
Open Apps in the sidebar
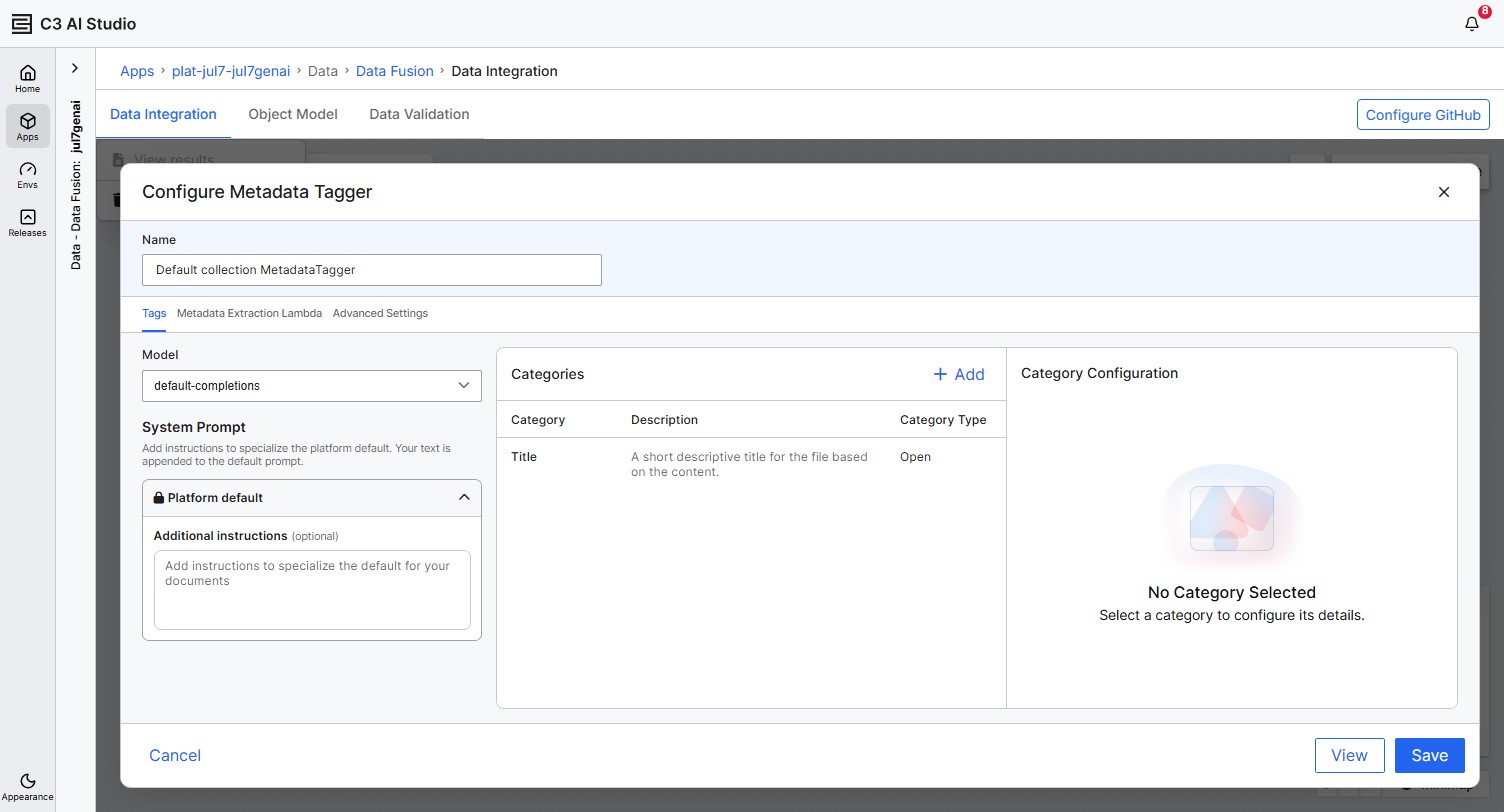coord(28,127)
